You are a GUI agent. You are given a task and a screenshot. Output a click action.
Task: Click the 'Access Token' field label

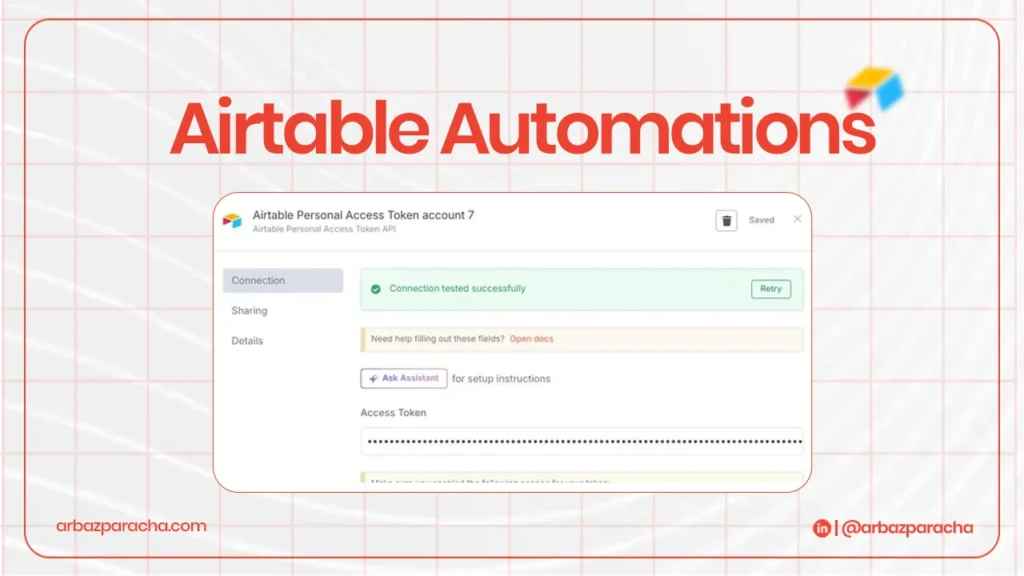coord(393,413)
